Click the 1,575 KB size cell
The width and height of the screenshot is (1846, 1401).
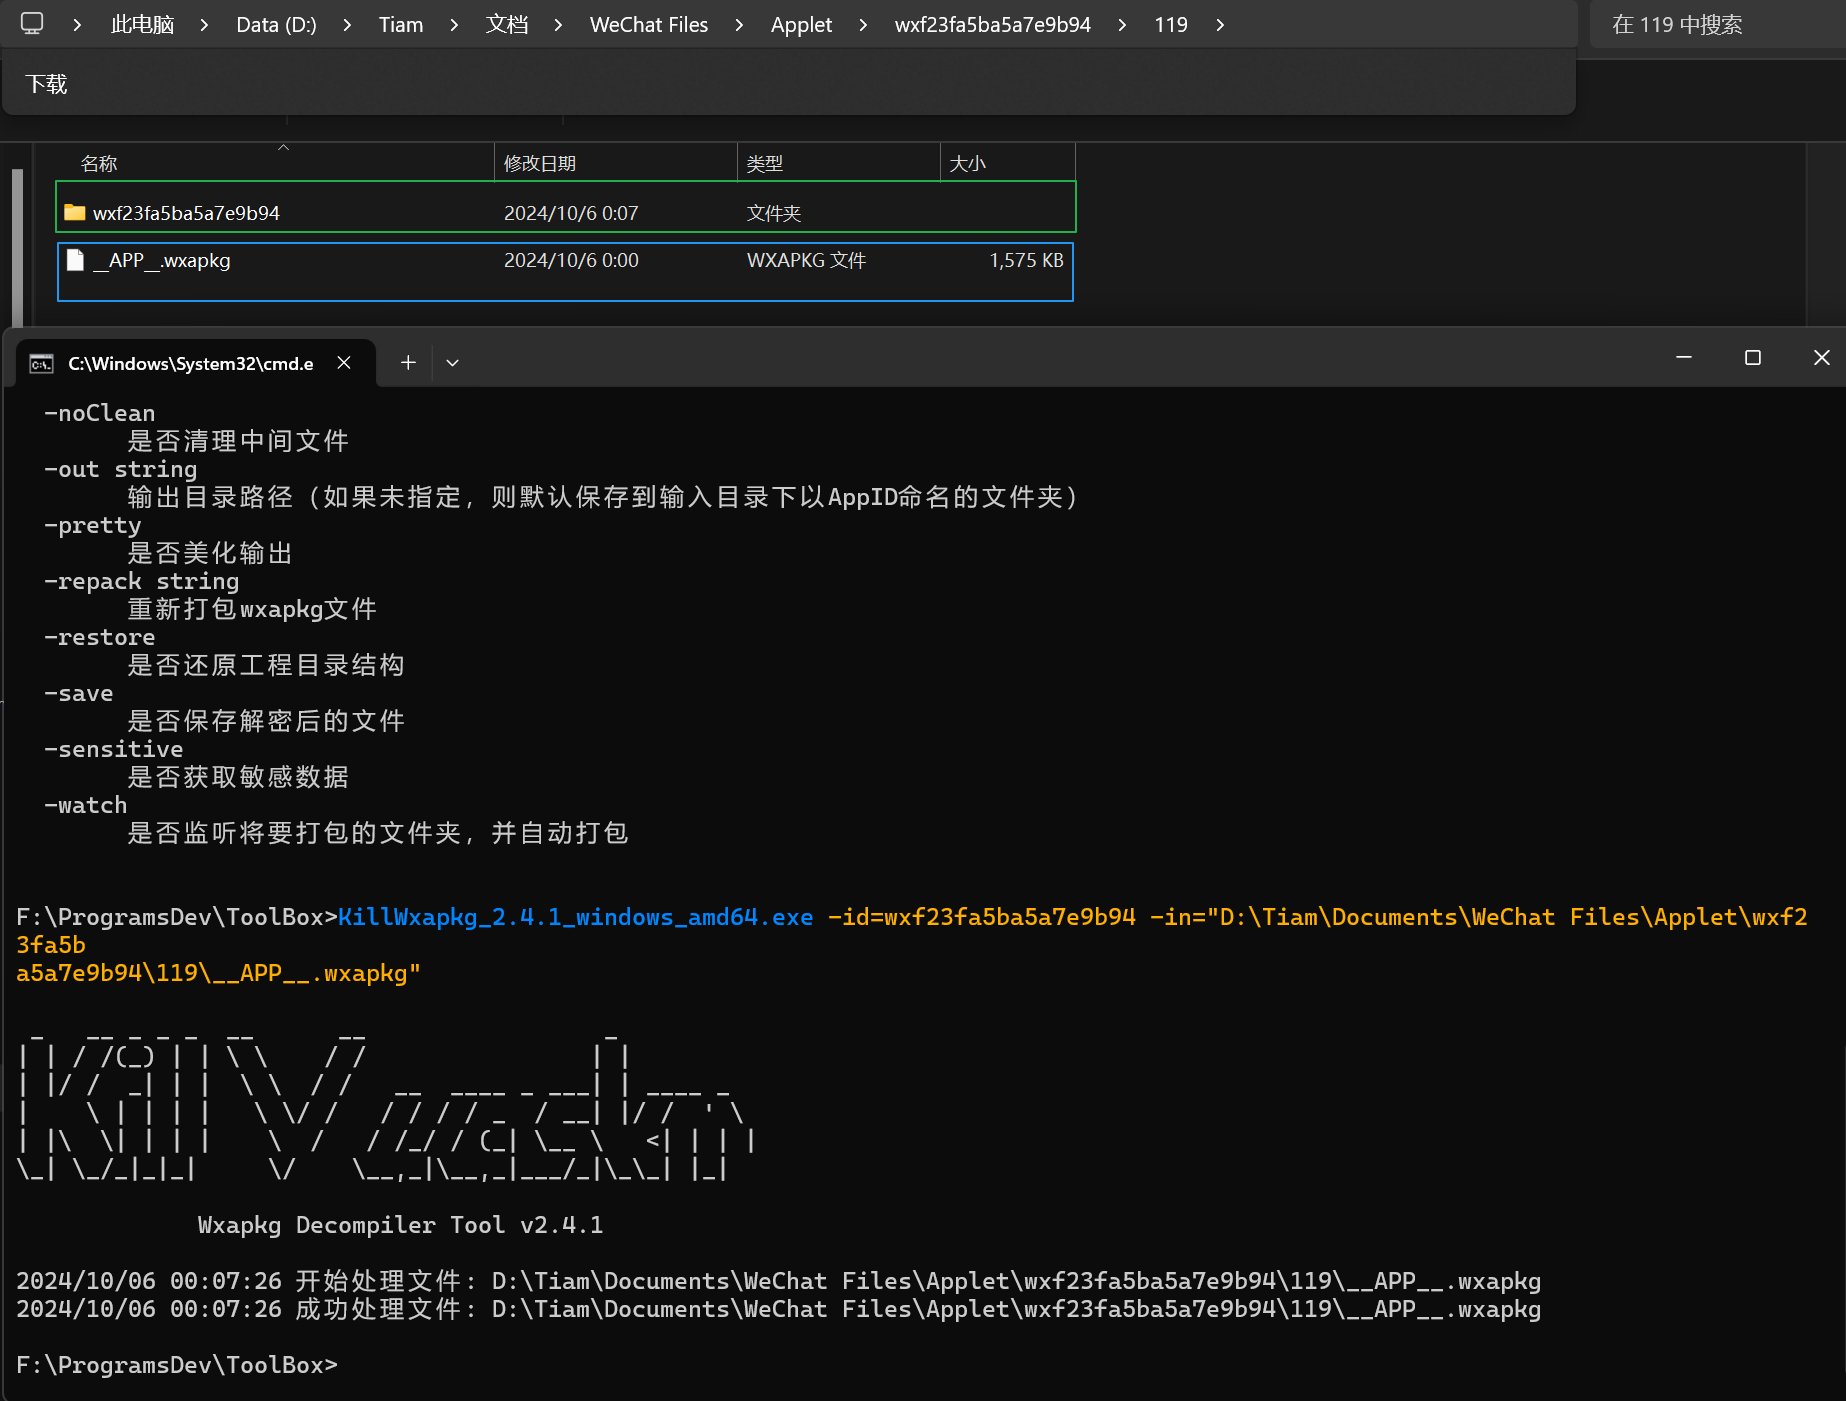[x=1026, y=260]
